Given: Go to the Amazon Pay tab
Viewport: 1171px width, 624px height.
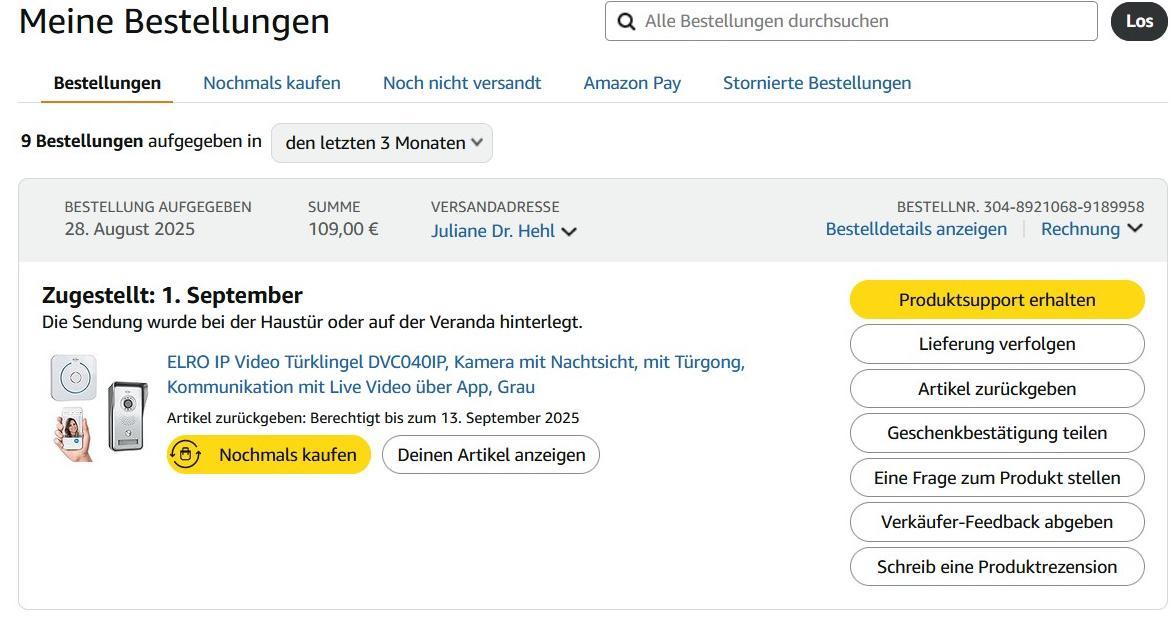Looking at the screenshot, I should point(632,83).
